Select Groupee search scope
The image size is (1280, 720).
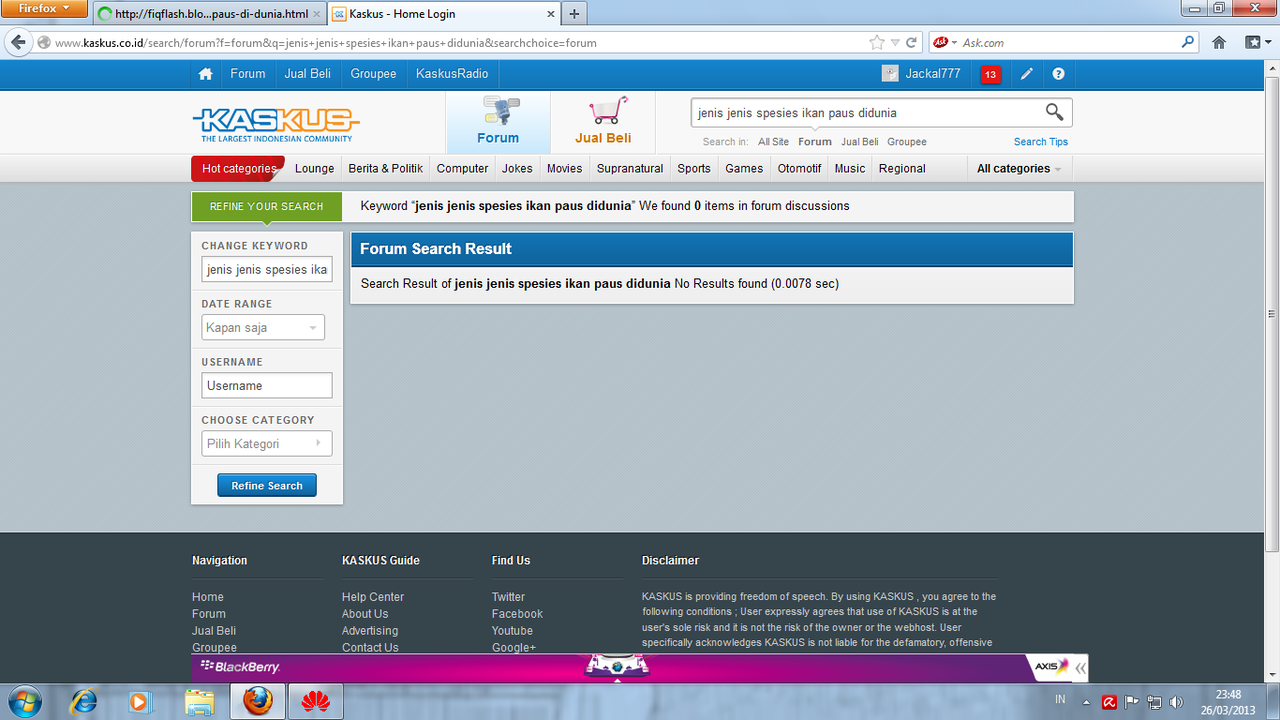pos(907,142)
